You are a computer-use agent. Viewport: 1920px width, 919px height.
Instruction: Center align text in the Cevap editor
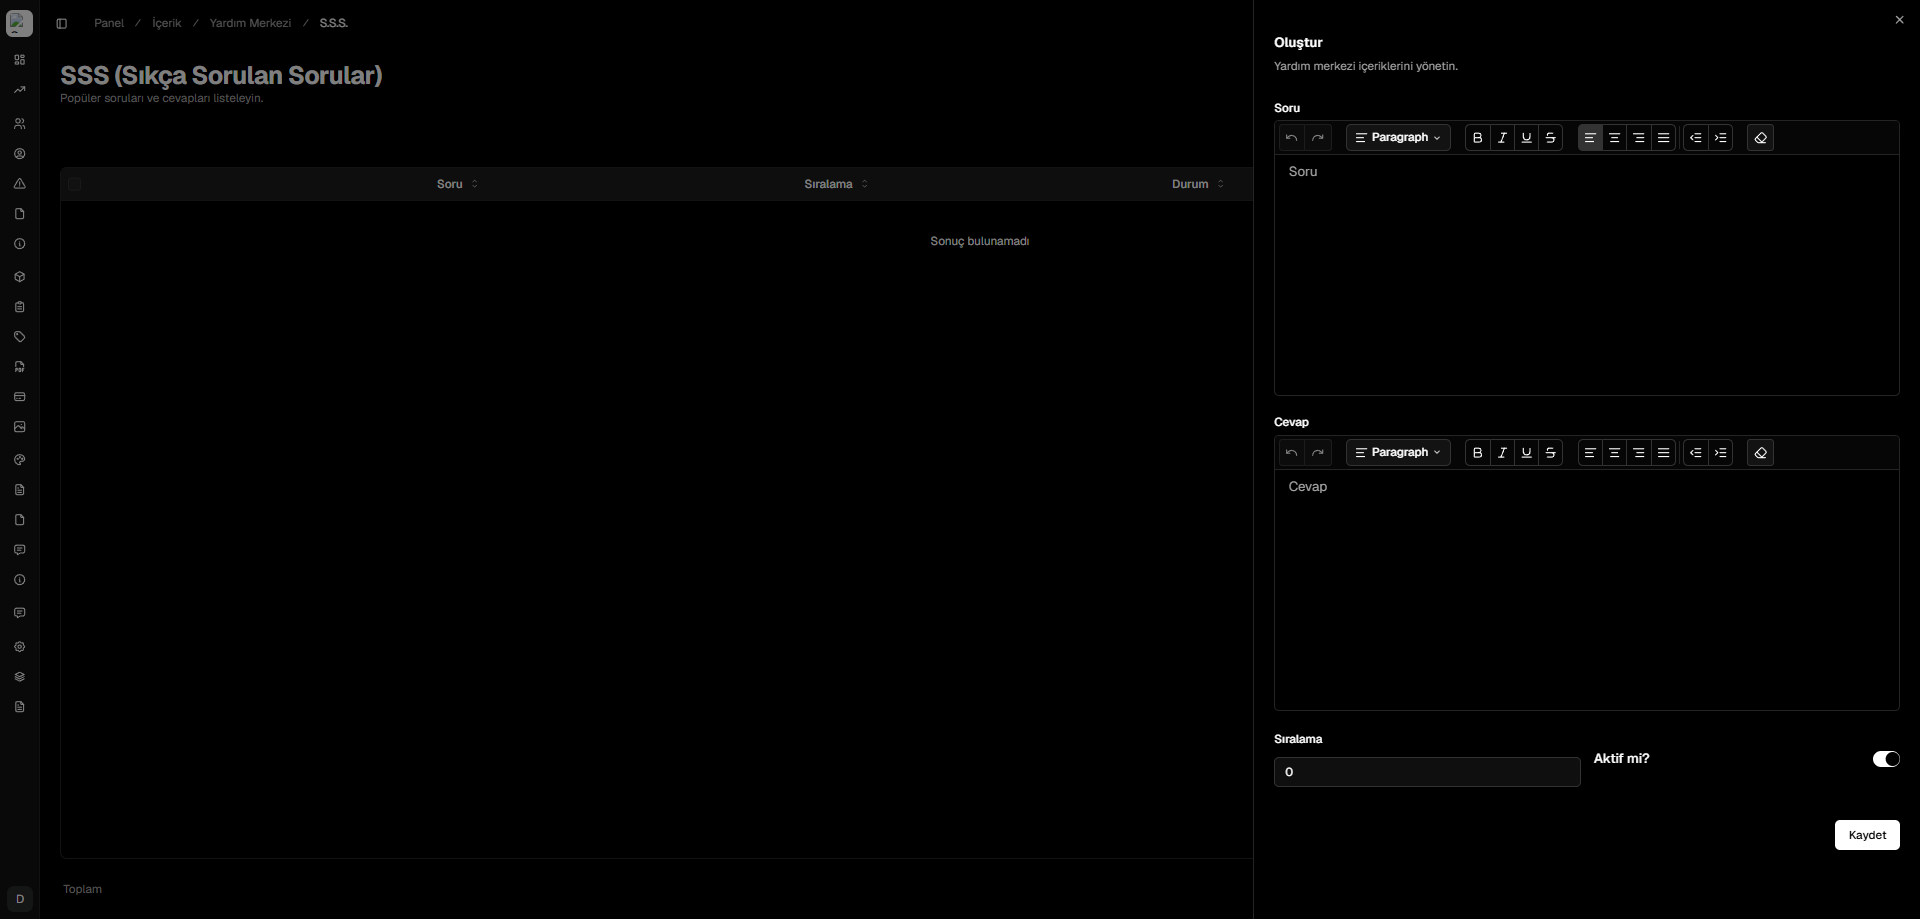1614,453
